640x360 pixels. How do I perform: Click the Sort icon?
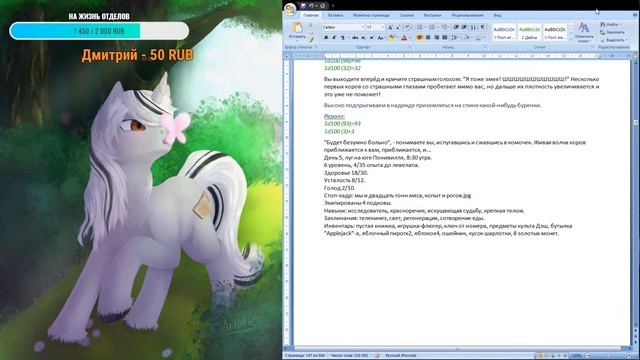(473, 27)
